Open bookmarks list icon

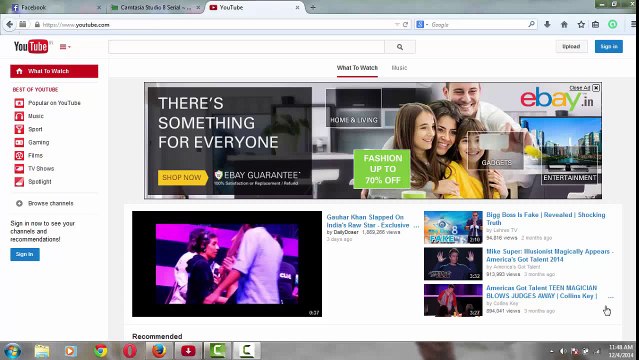tap(596, 24)
